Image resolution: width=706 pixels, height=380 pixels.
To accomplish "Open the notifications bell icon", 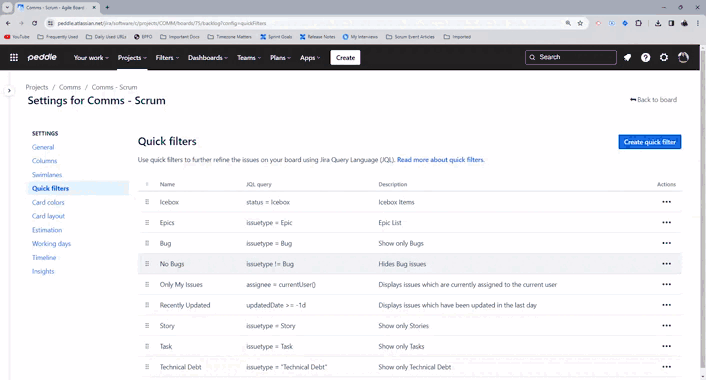I will 627,58.
